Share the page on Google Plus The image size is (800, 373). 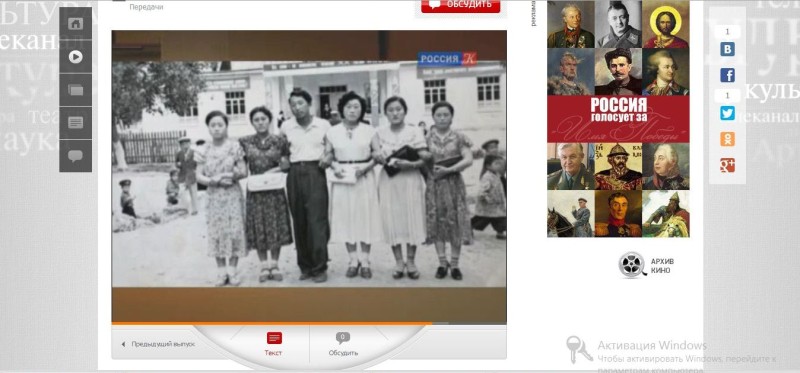[x=728, y=165]
